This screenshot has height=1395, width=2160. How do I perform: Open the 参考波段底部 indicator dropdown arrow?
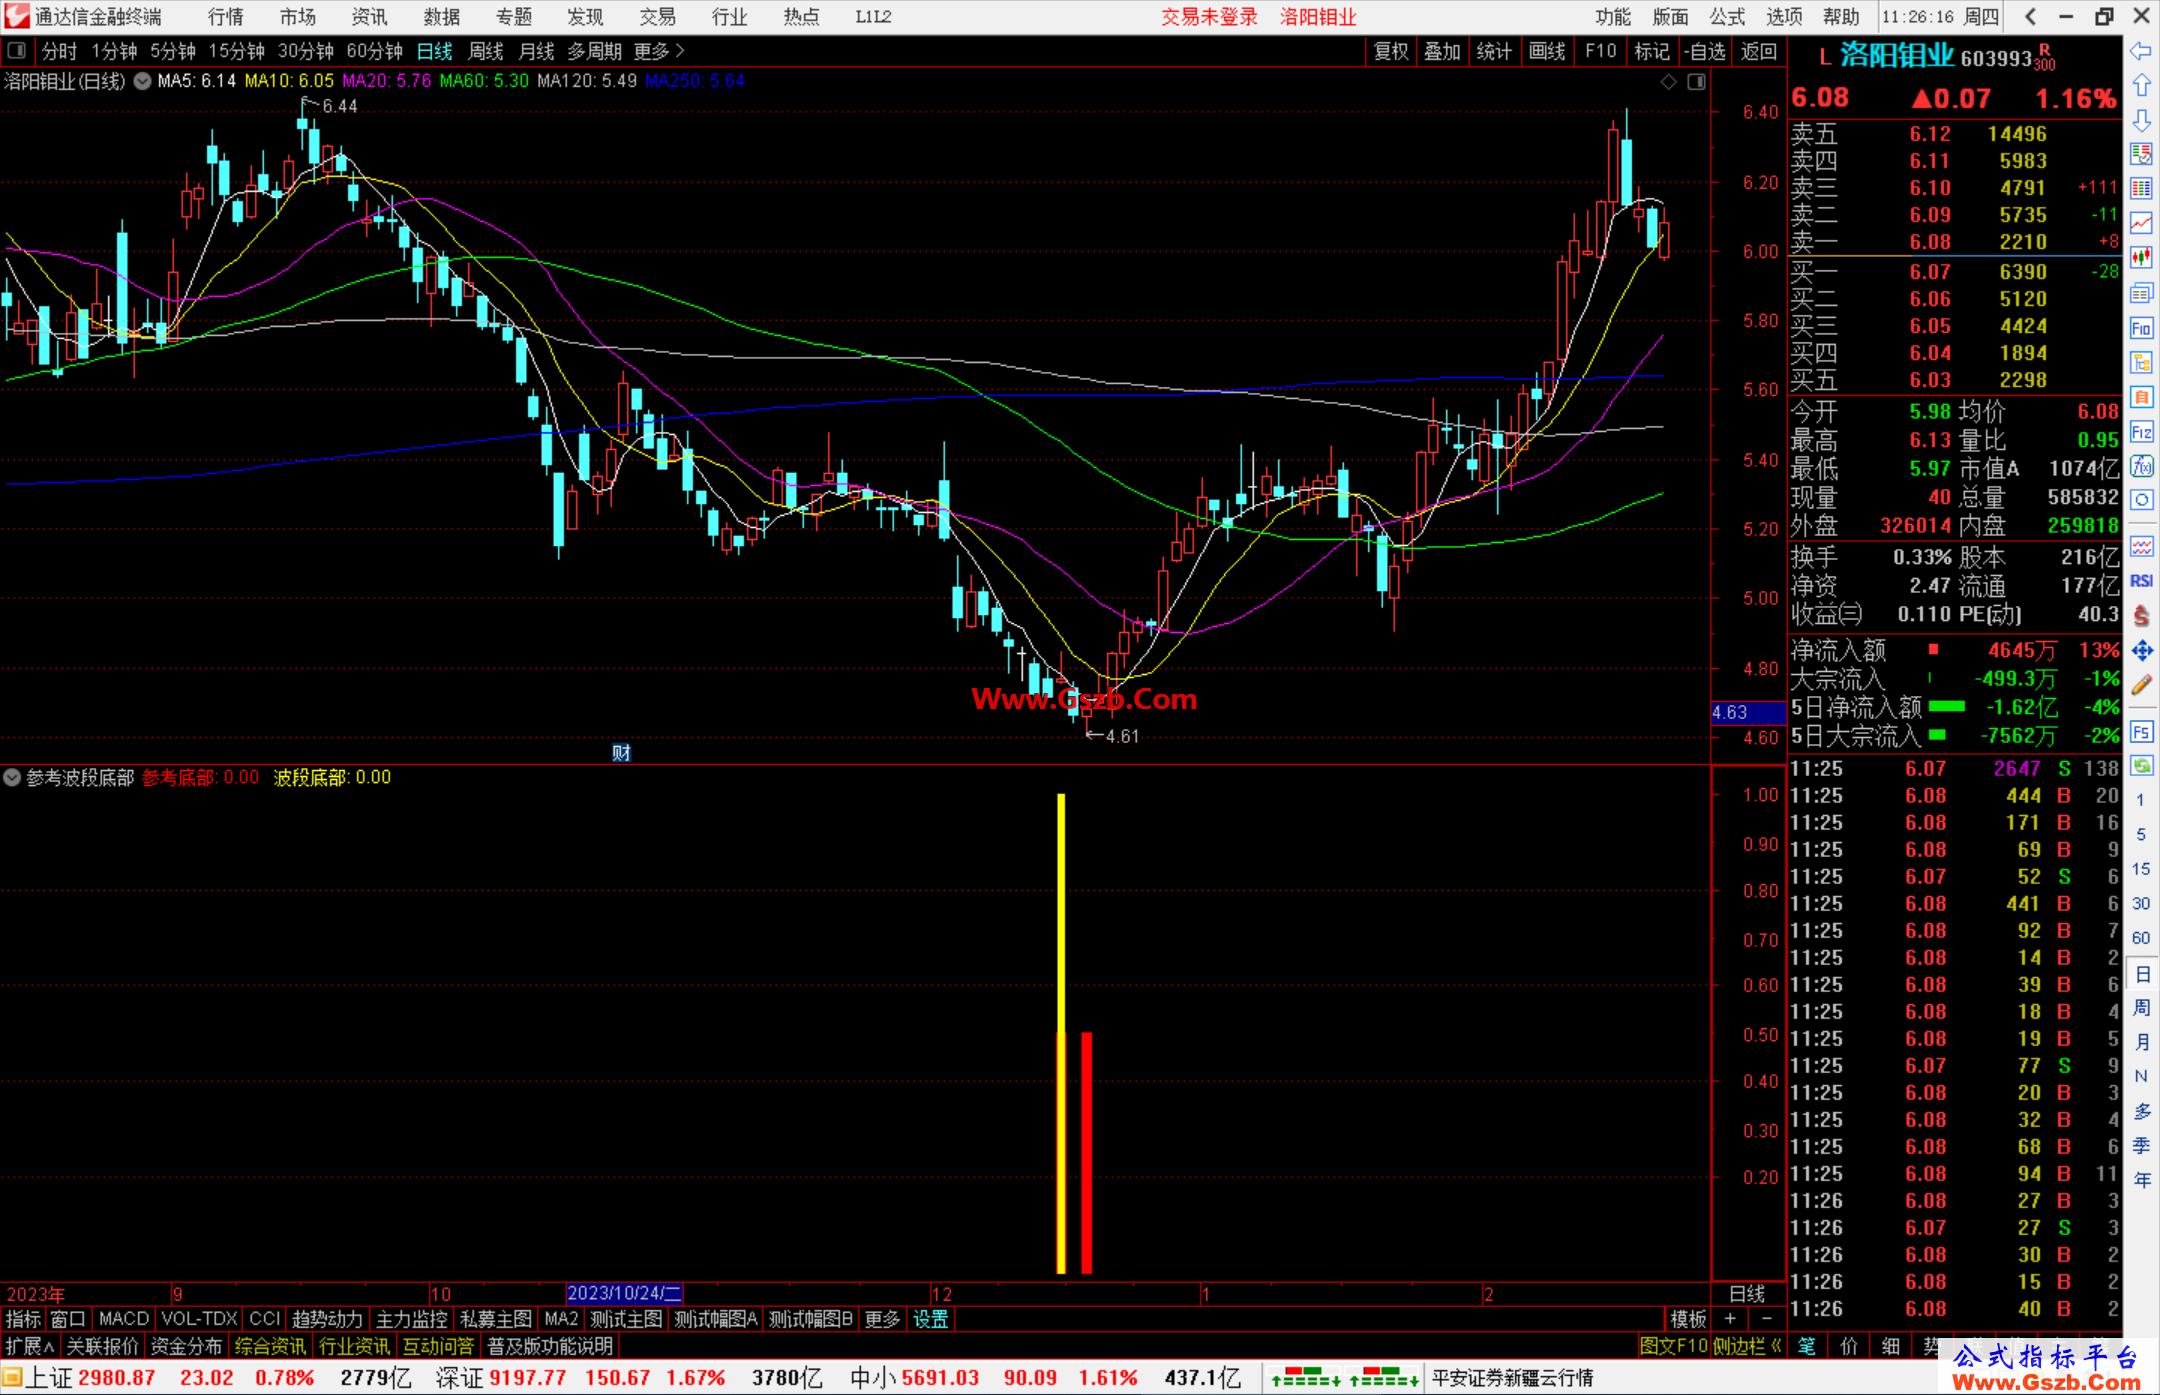(x=12, y=777)
